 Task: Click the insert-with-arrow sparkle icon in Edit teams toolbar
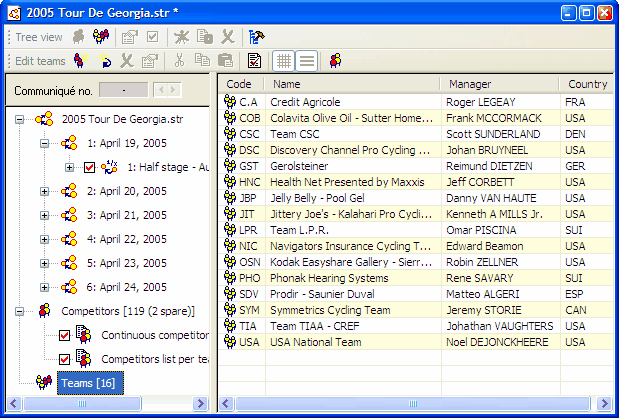click(x=105, y=61)
